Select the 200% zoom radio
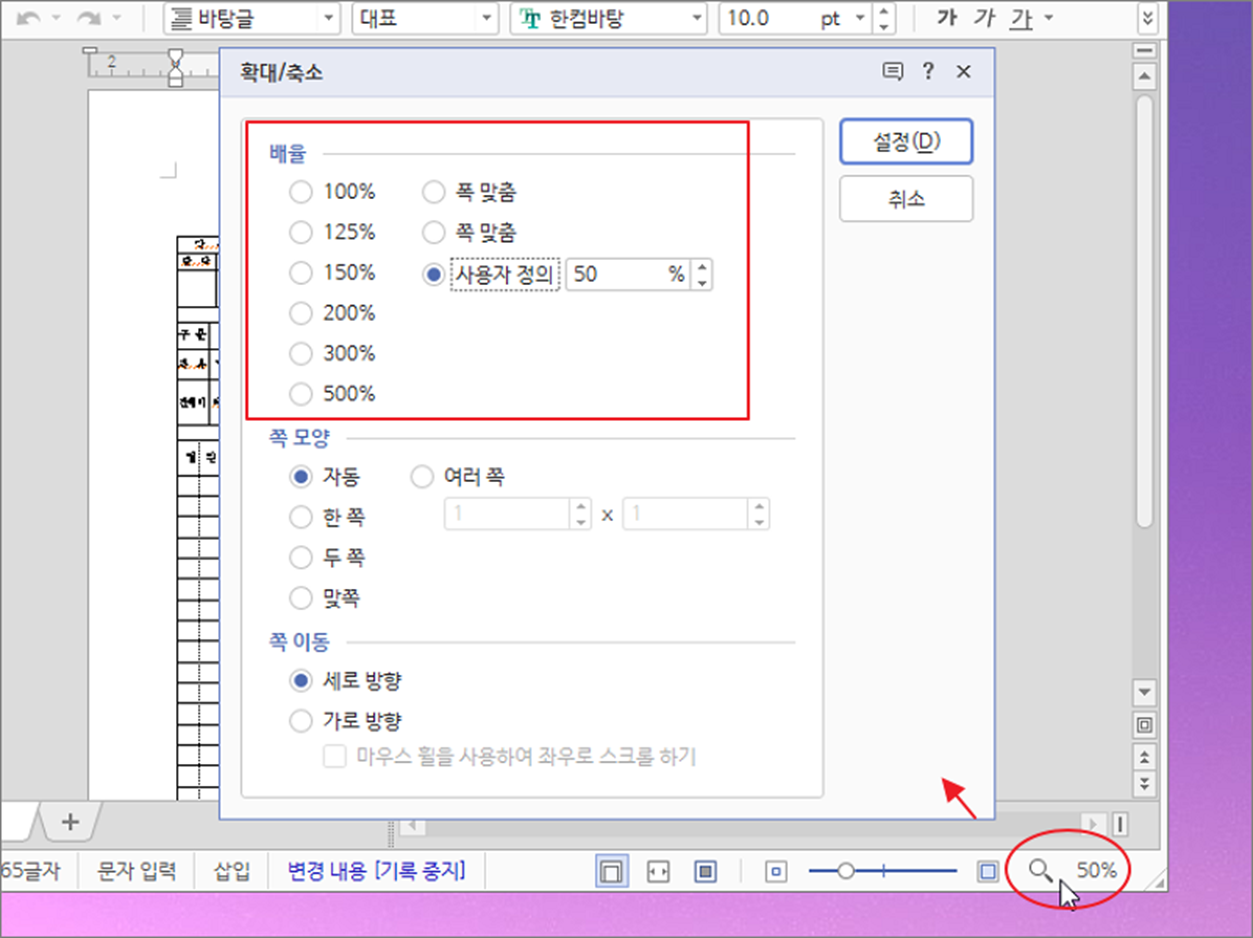 (x=301, y=313)
